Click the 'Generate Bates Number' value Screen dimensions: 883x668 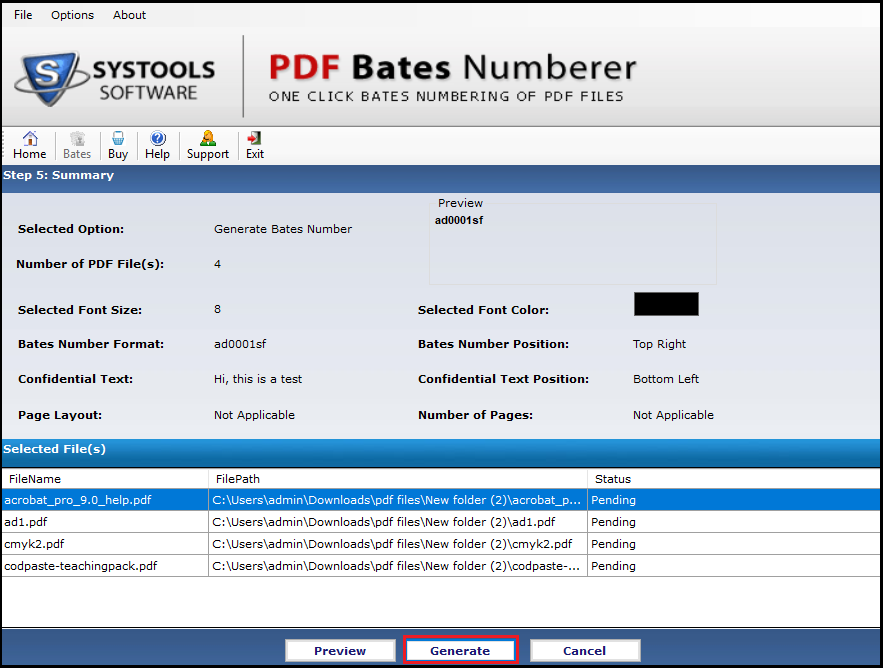tap(283, 229)
